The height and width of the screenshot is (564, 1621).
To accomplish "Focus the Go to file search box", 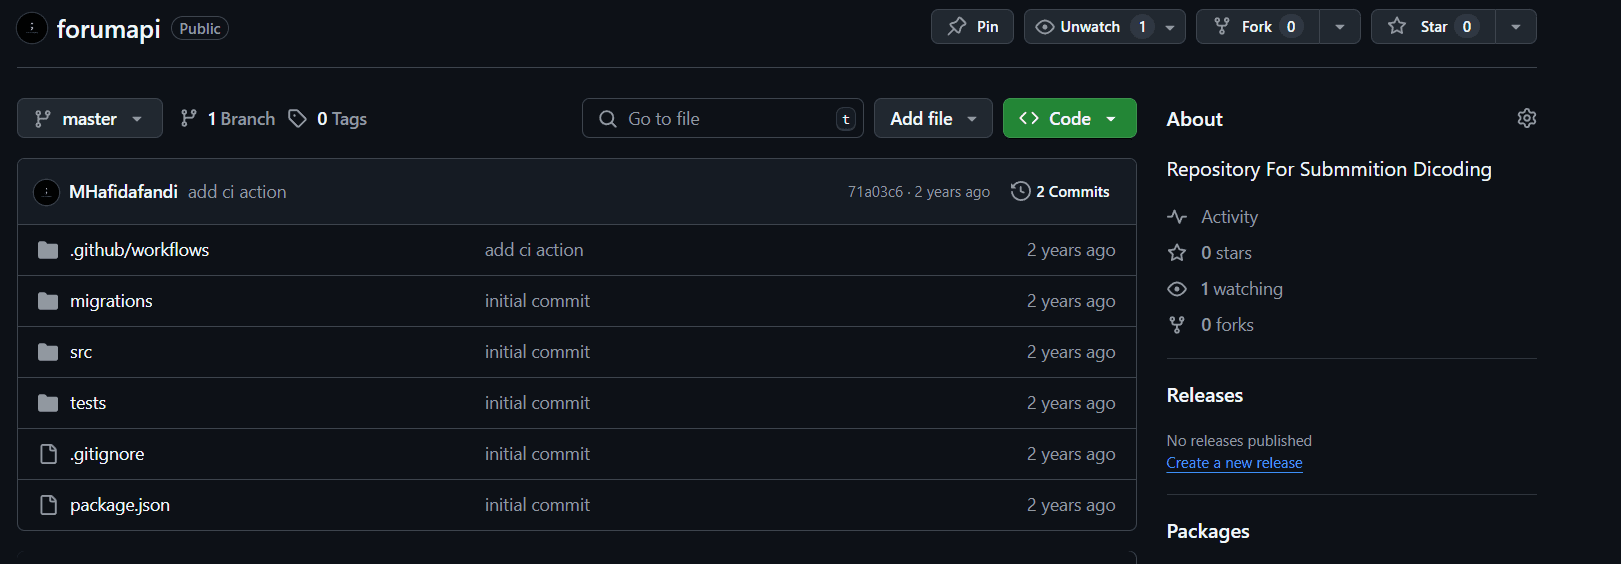I will point(723,119).
